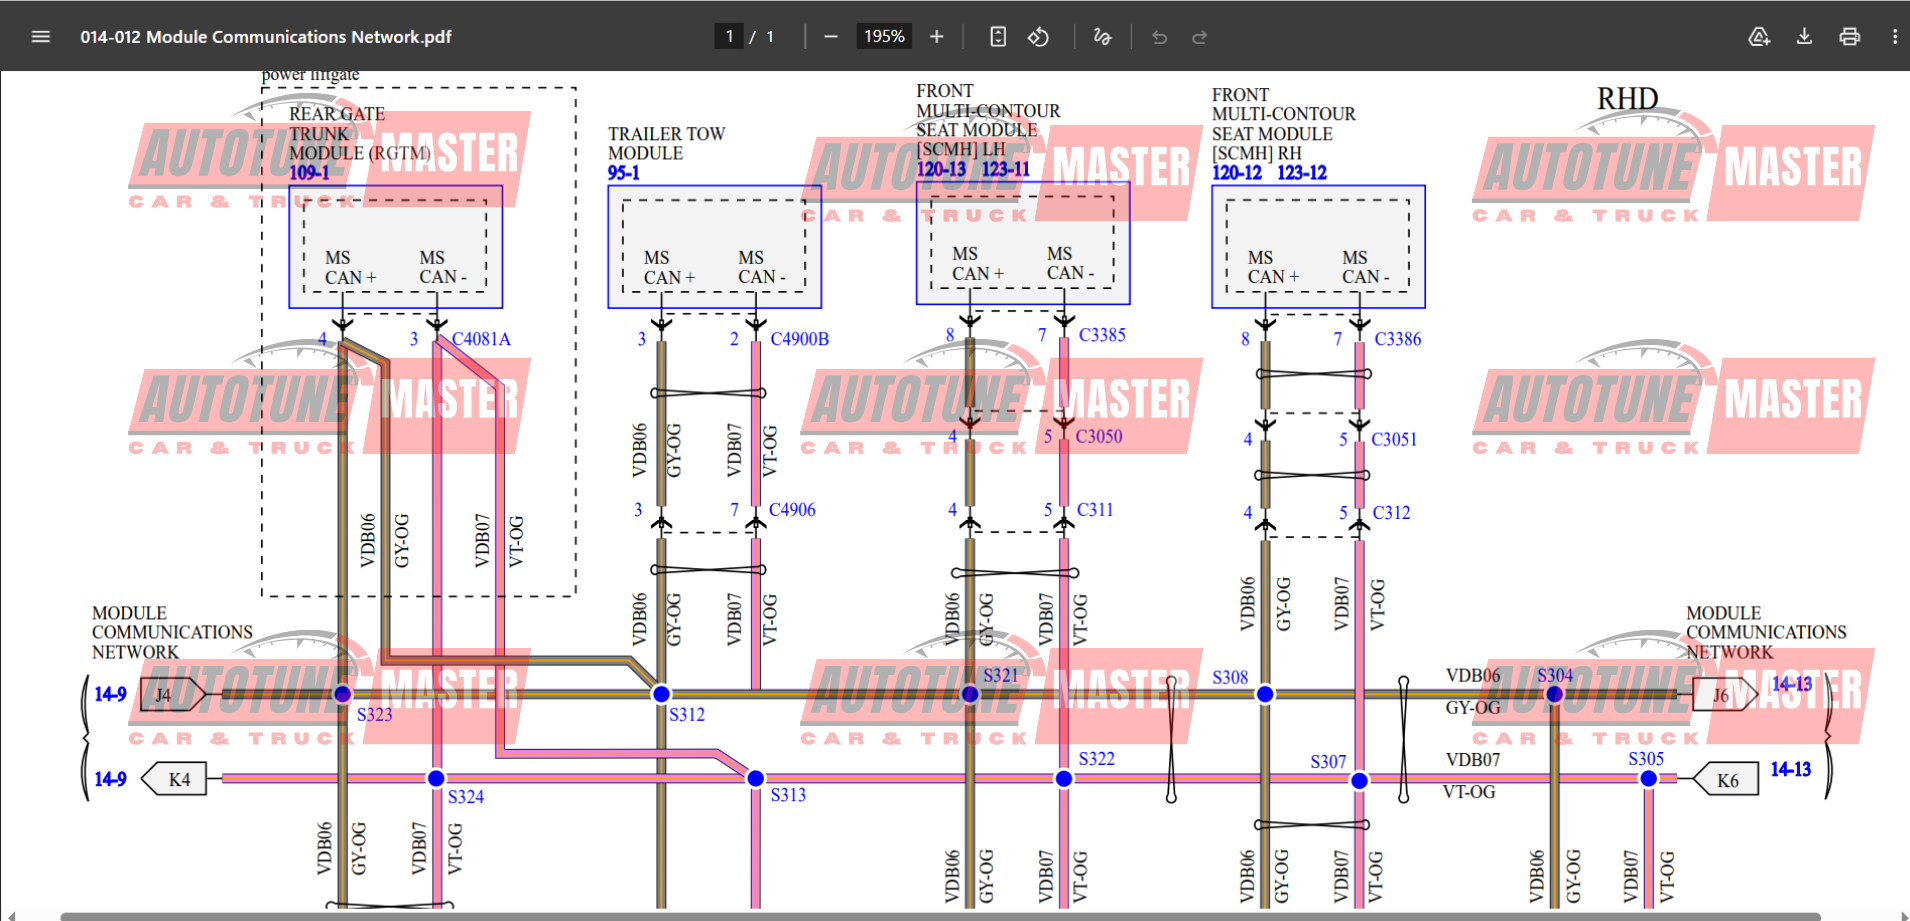
Task: Click splice label S307
Action: click(1328, 762)
